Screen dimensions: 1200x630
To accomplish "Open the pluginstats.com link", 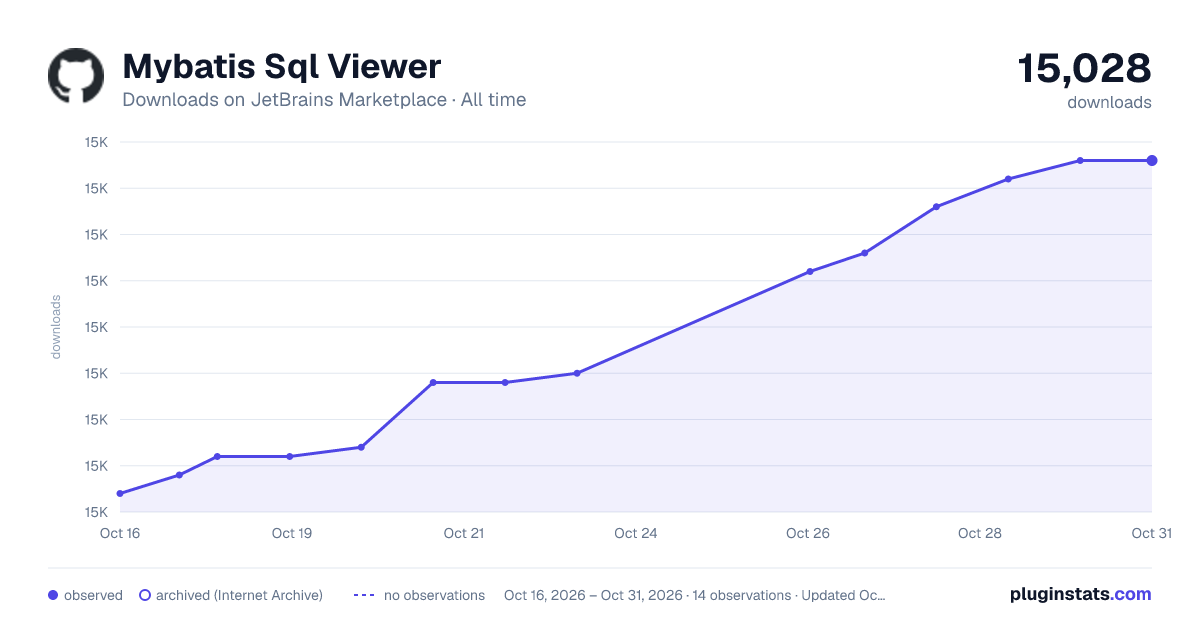I will 1081,594.
